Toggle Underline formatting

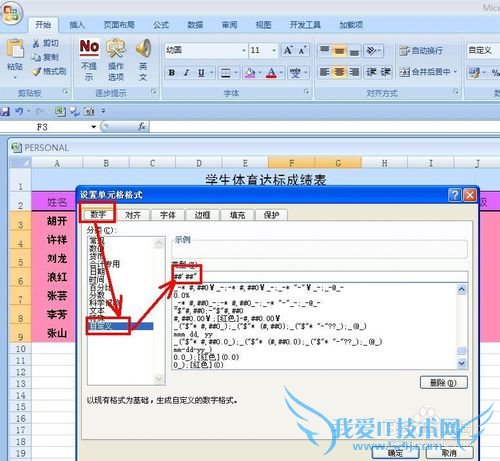tap(201, 72)
